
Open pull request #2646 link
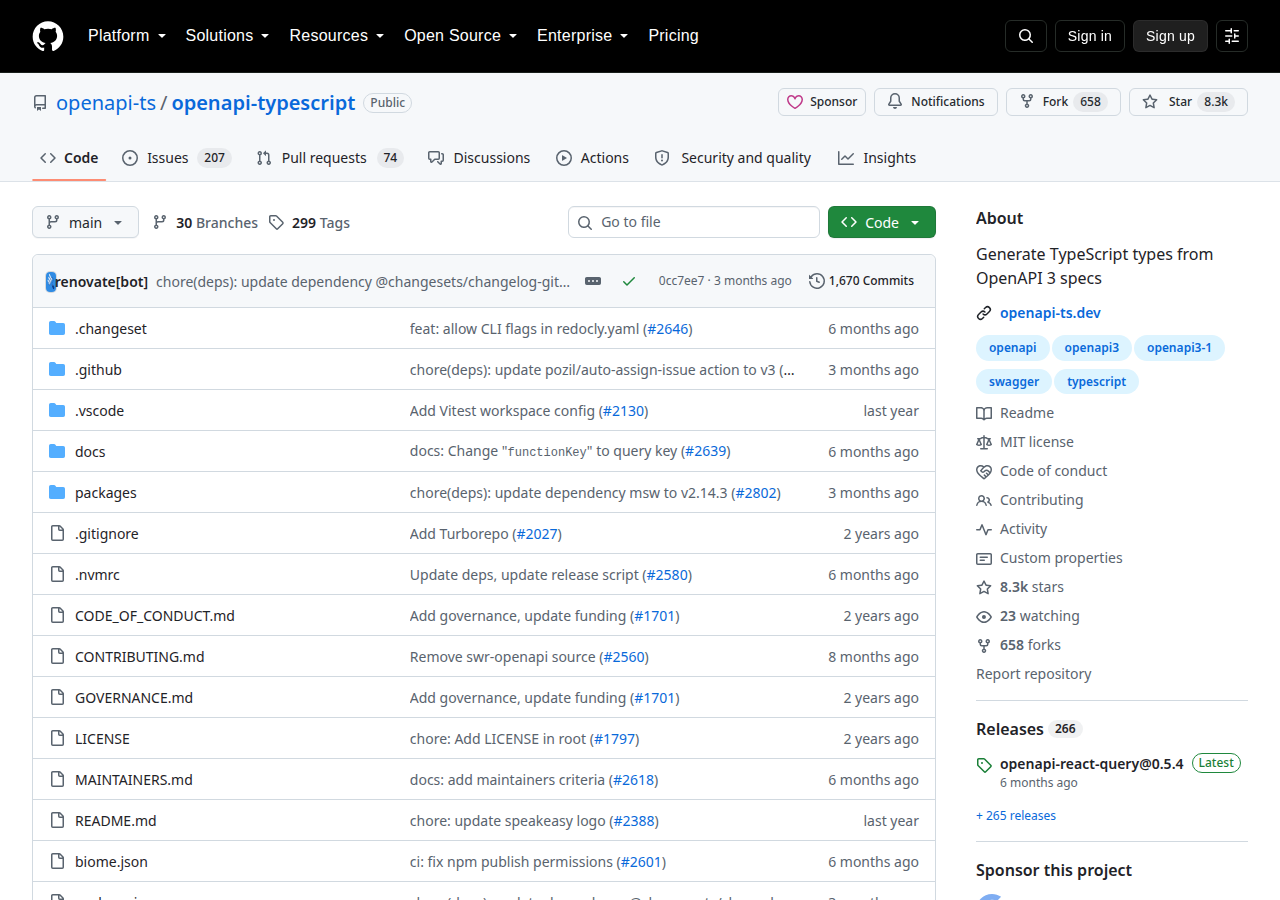point(668,329)
